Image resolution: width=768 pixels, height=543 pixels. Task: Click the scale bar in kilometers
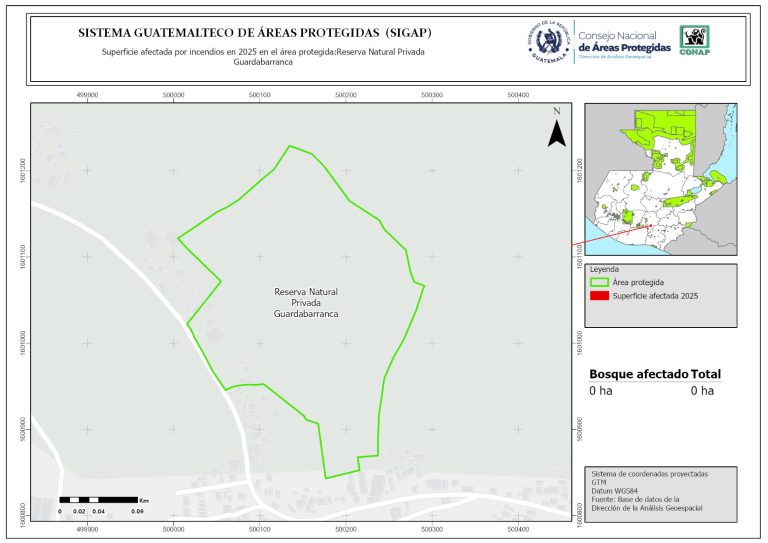102,498
